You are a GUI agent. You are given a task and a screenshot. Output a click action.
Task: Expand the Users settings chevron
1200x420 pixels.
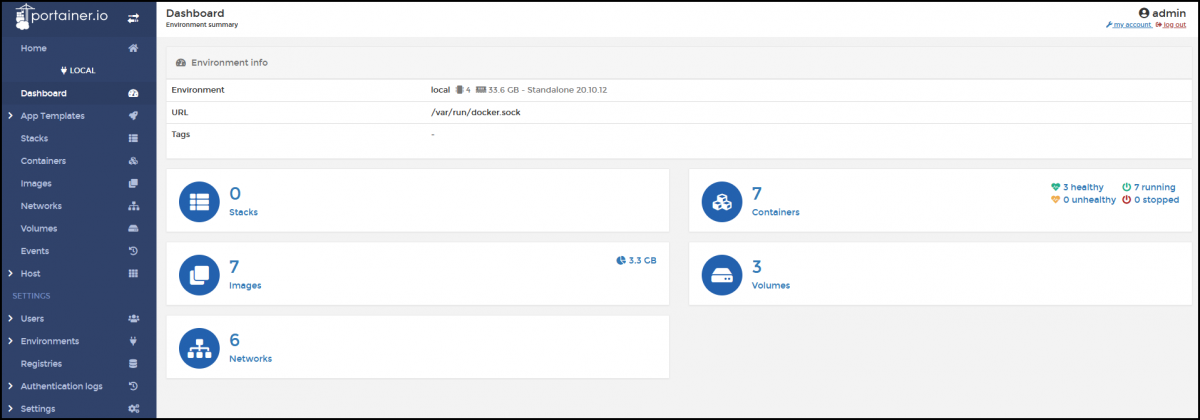9,319
